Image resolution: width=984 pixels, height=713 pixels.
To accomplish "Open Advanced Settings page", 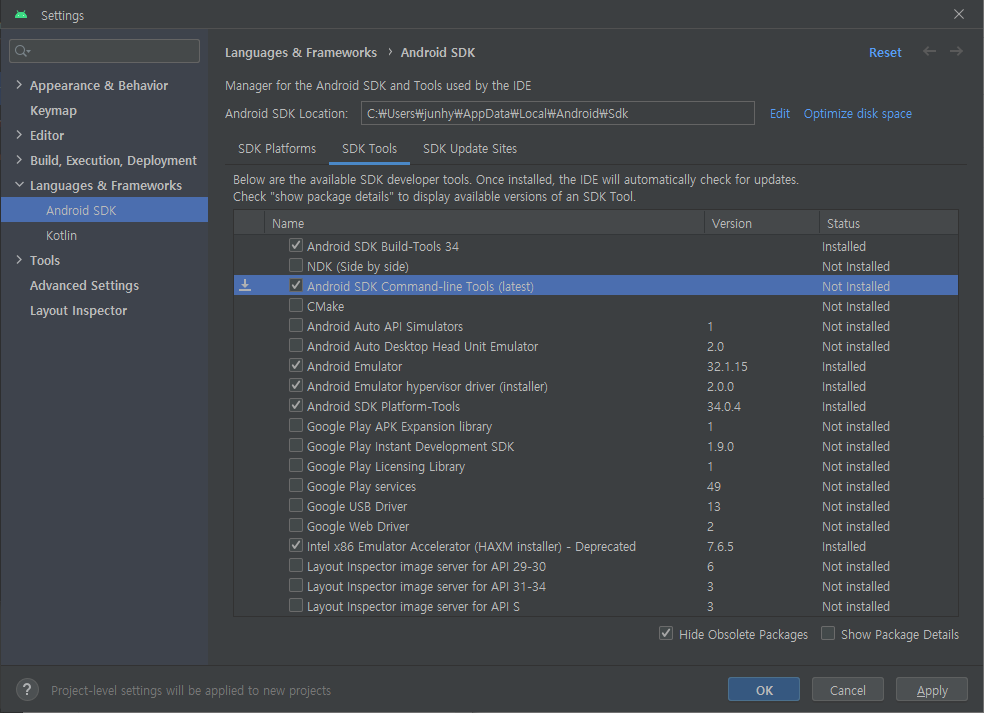I will tap(84, 286).
